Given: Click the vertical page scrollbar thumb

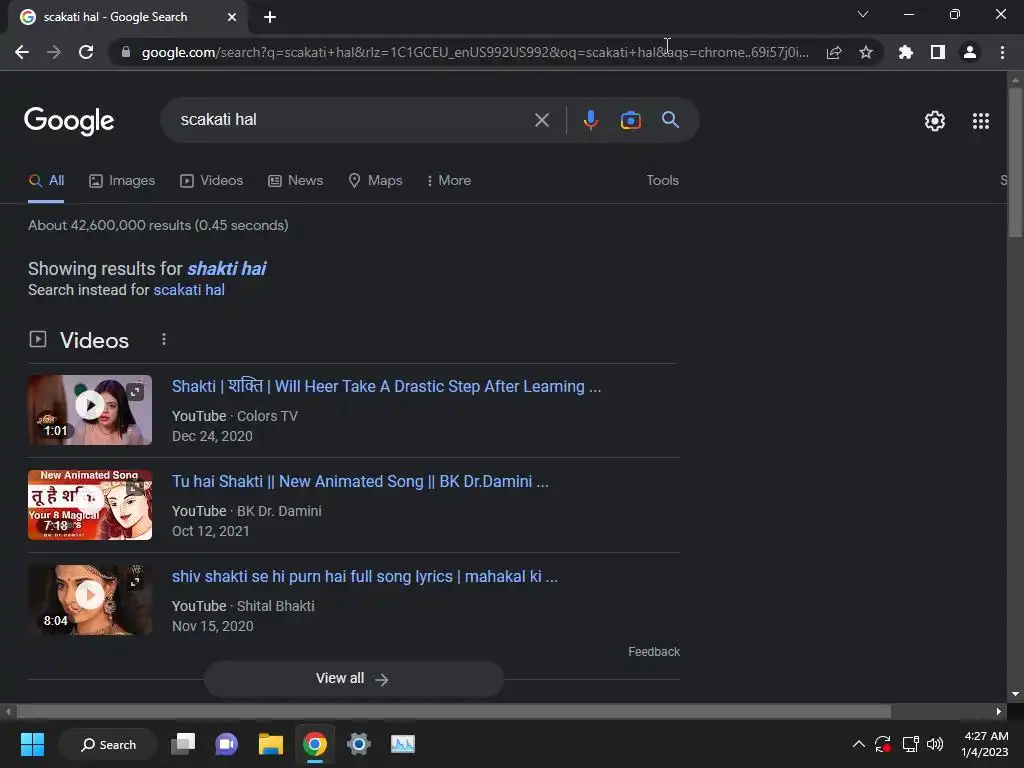Looking at the screenshot, I should point(1015,162).
